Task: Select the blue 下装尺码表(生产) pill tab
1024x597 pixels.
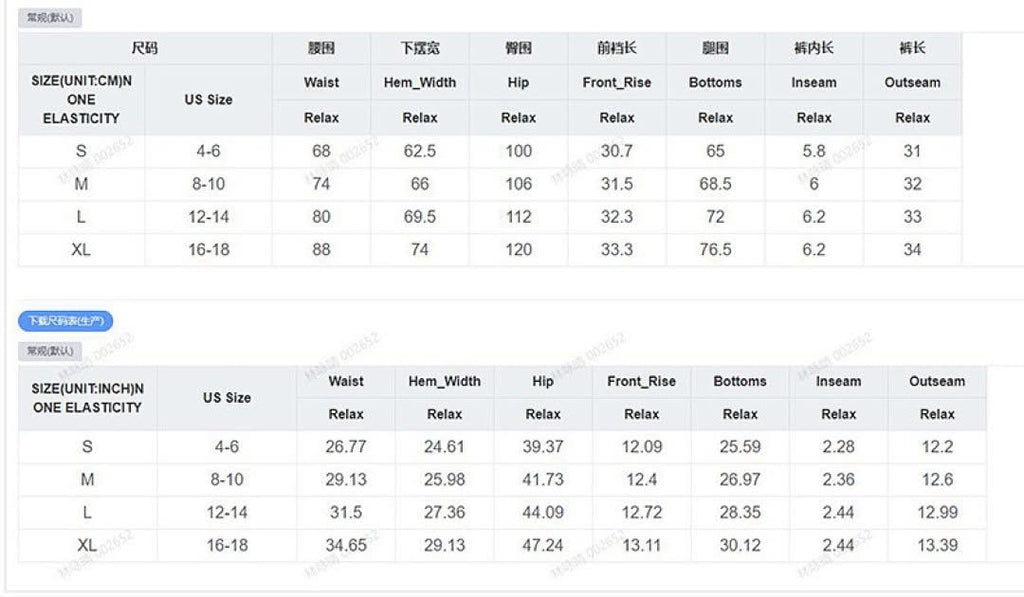Action: pos(65,321)
